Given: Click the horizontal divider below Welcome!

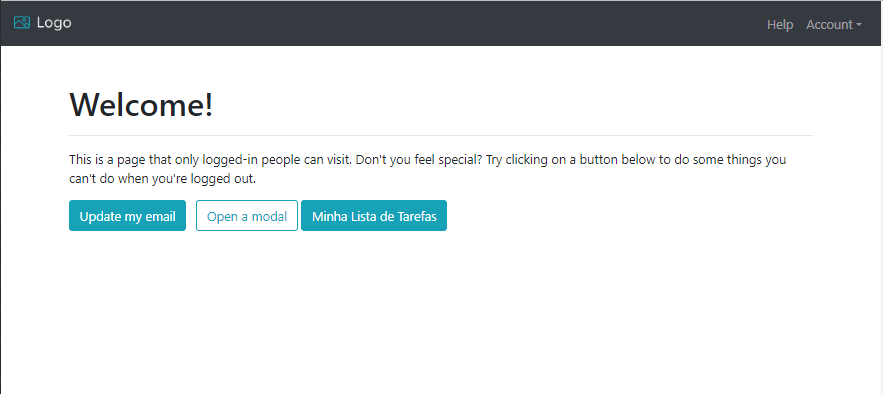Looking at the screenshot, I should (441, 136).
